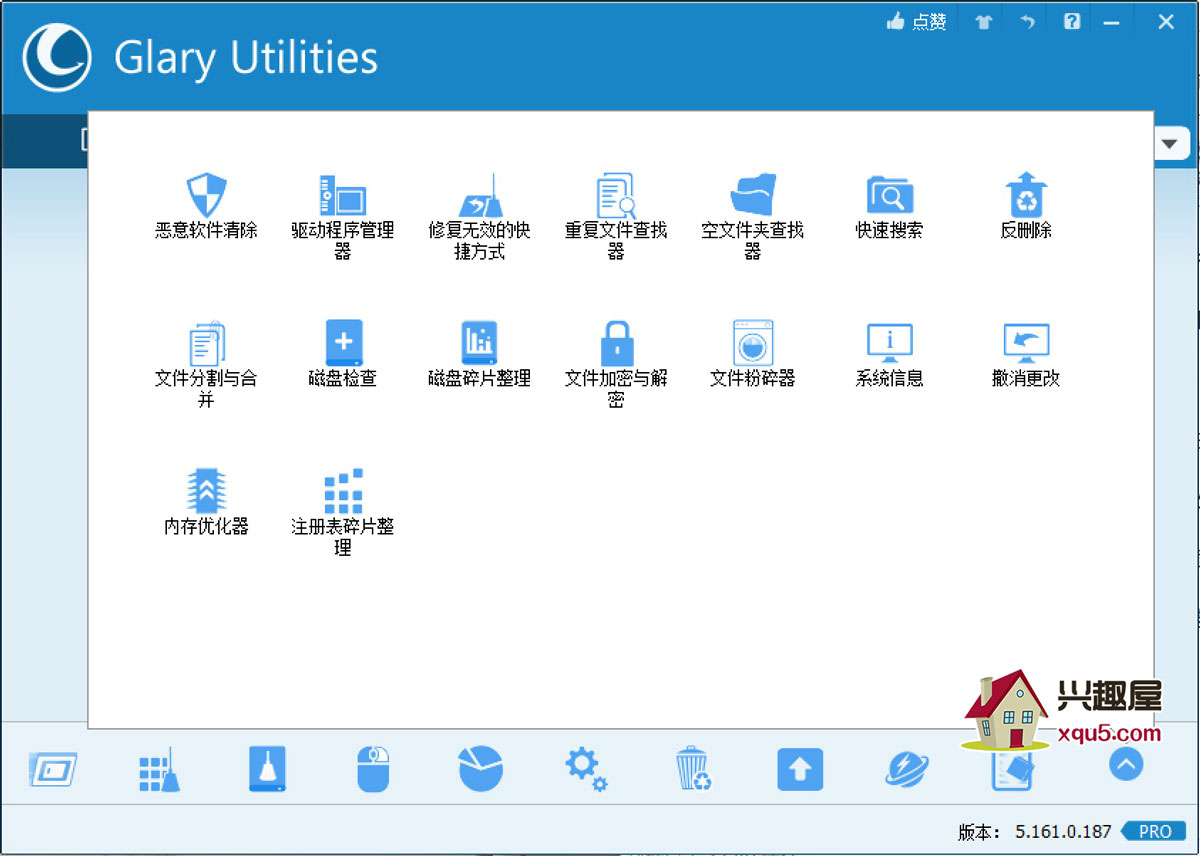This screenshot has width=1200, height=856.
Task: Launch 驱动程序管理器 driver manager
Action: tap(343, 217)
